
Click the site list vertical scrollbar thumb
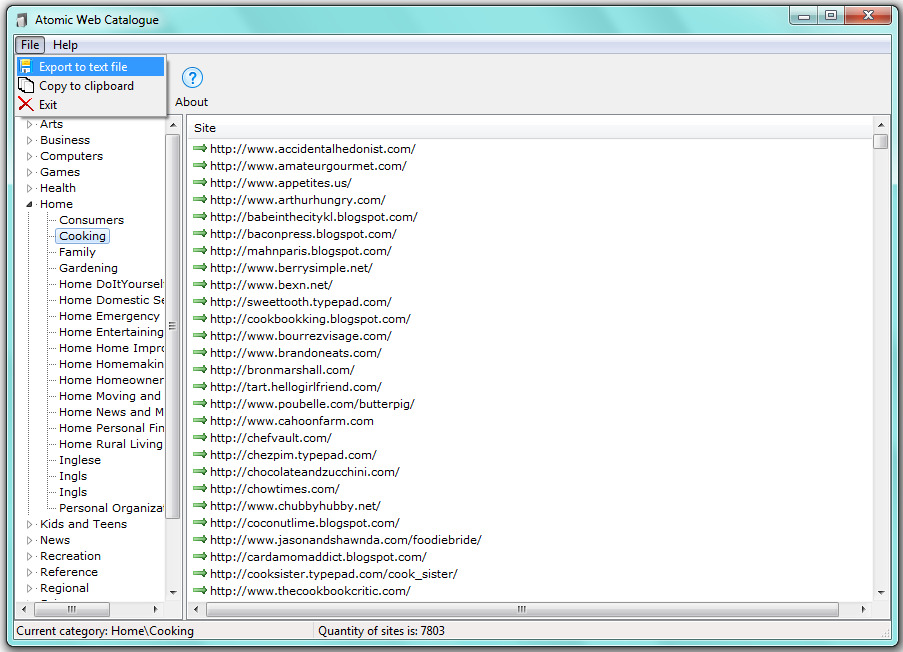point(881,141)
